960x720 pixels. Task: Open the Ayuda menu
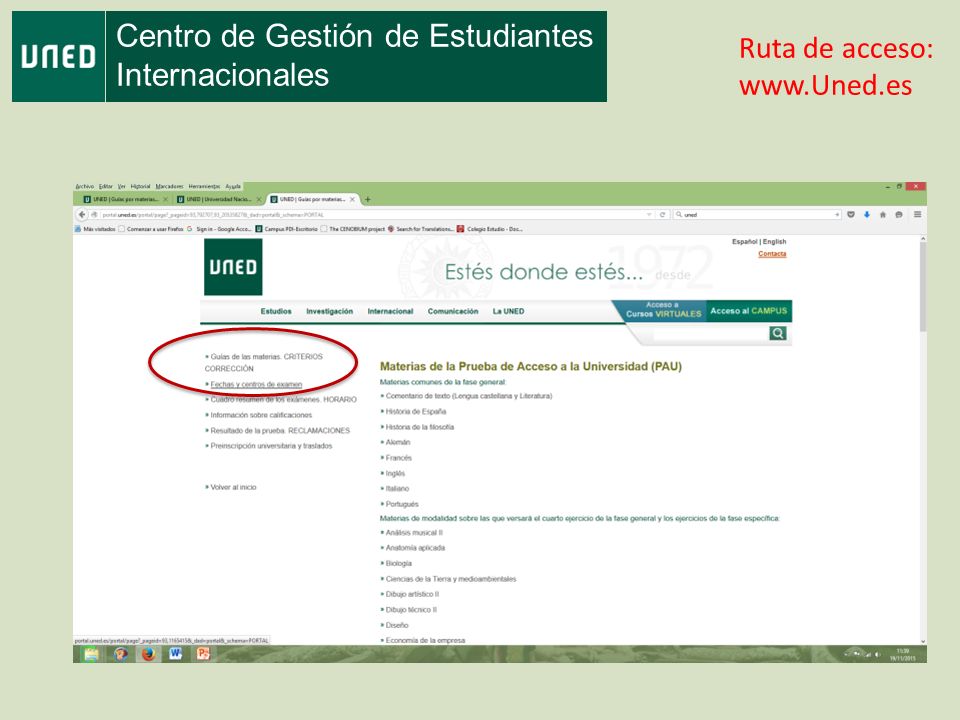pyautogui.click(x=233, y=186)
